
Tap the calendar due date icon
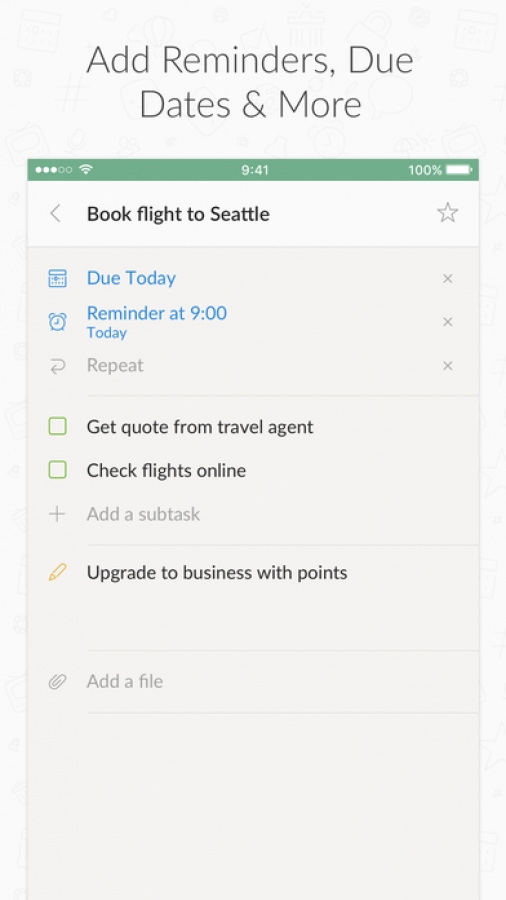(57, 278)
